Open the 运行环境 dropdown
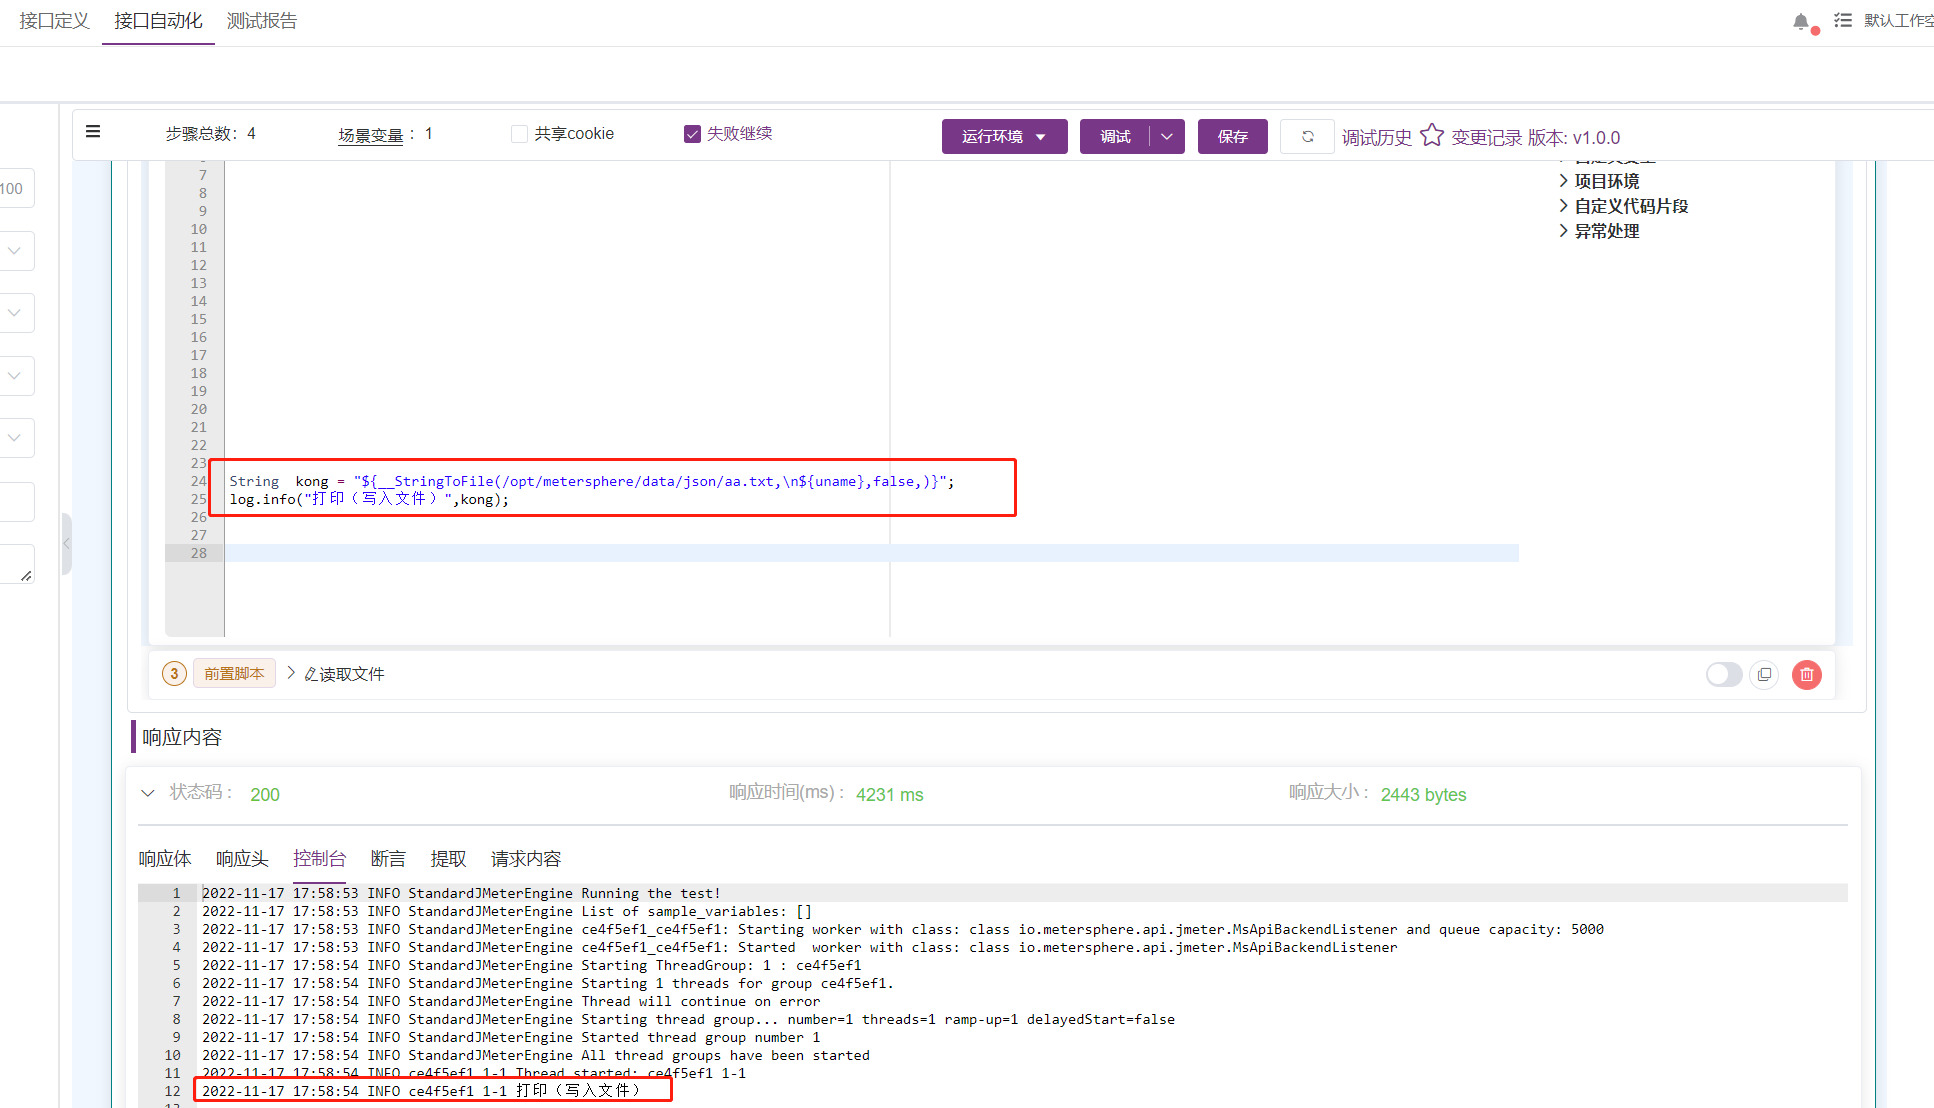 click(x=1004, y=136)
